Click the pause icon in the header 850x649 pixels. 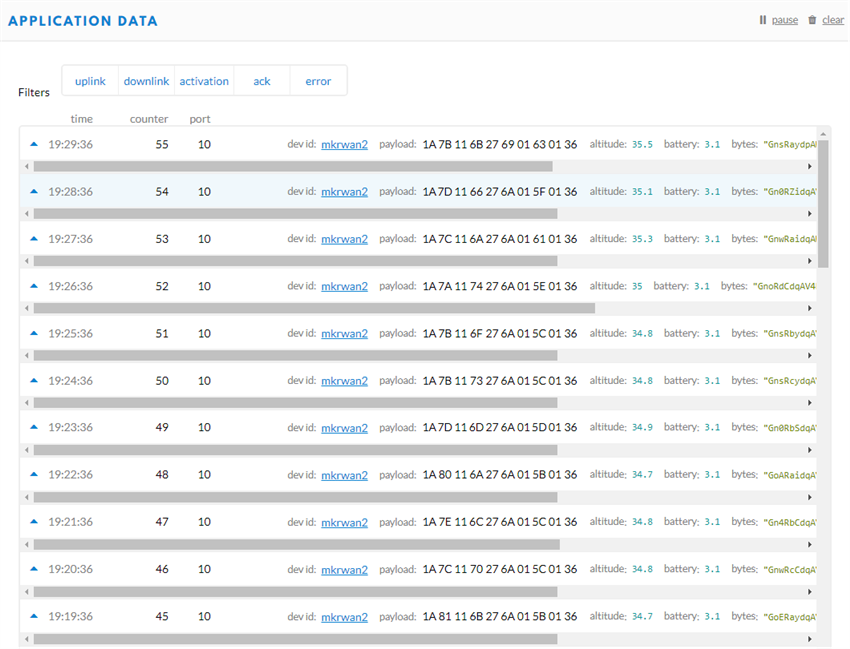(x=763, y=20)
